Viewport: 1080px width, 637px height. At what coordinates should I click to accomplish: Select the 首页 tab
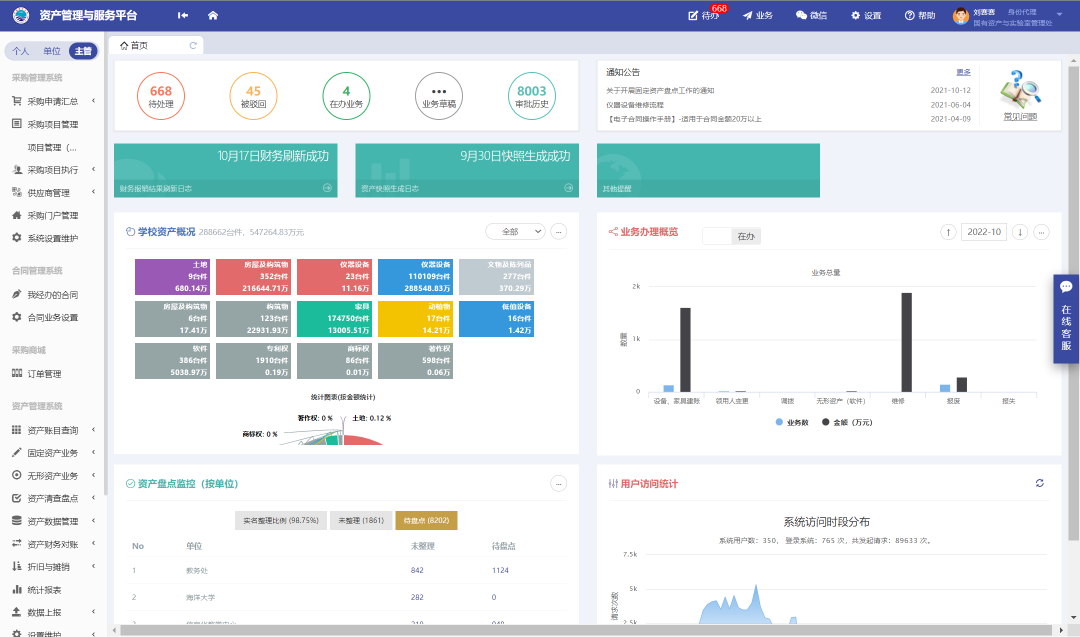click(x=156, y=45)
